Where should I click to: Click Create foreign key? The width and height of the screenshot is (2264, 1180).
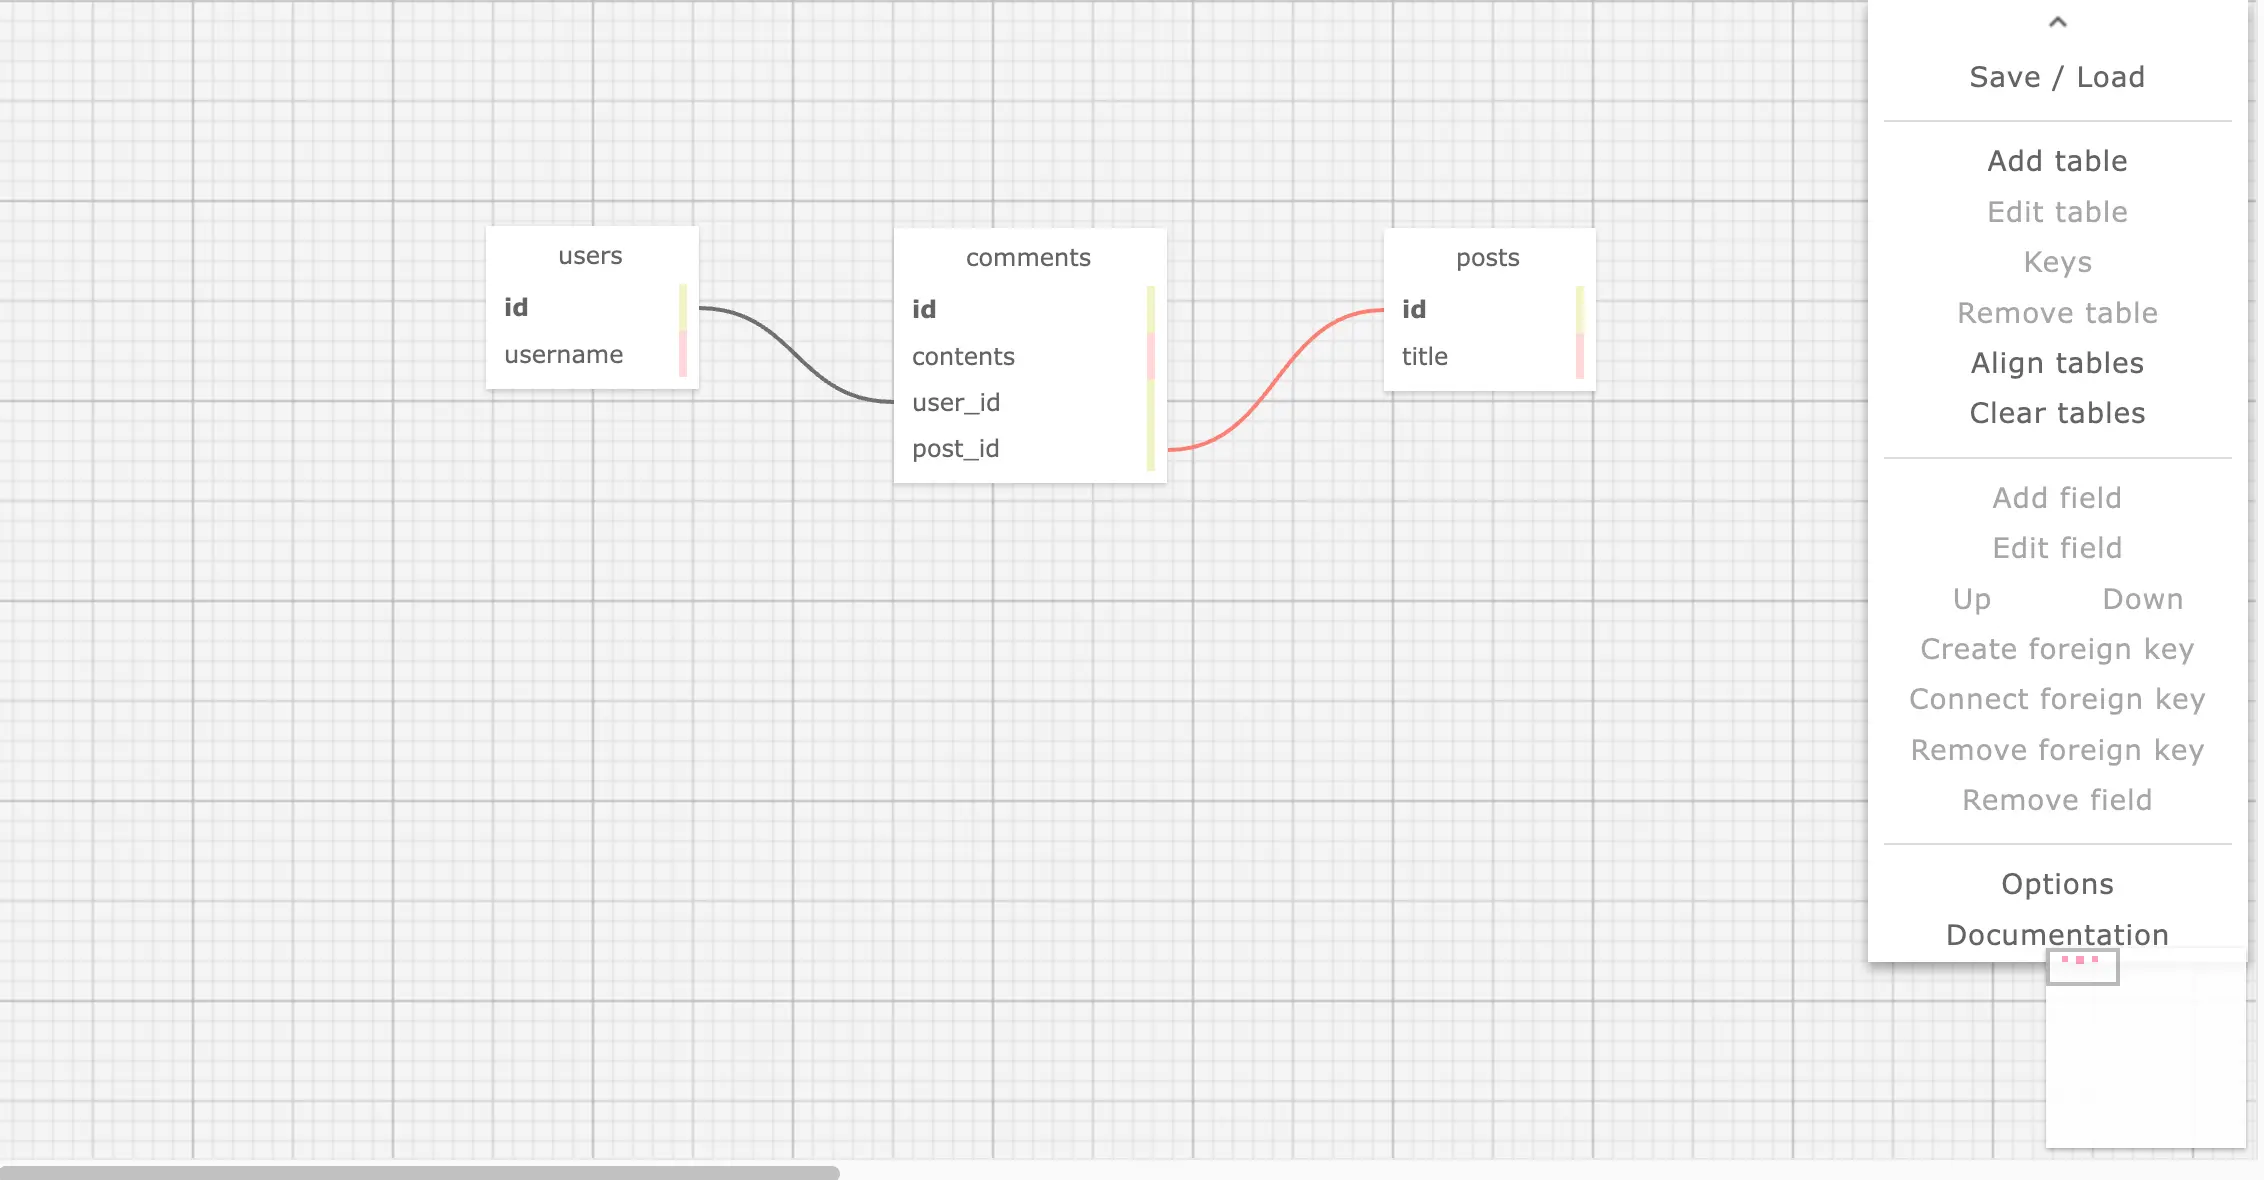[x=2057, y=649]
